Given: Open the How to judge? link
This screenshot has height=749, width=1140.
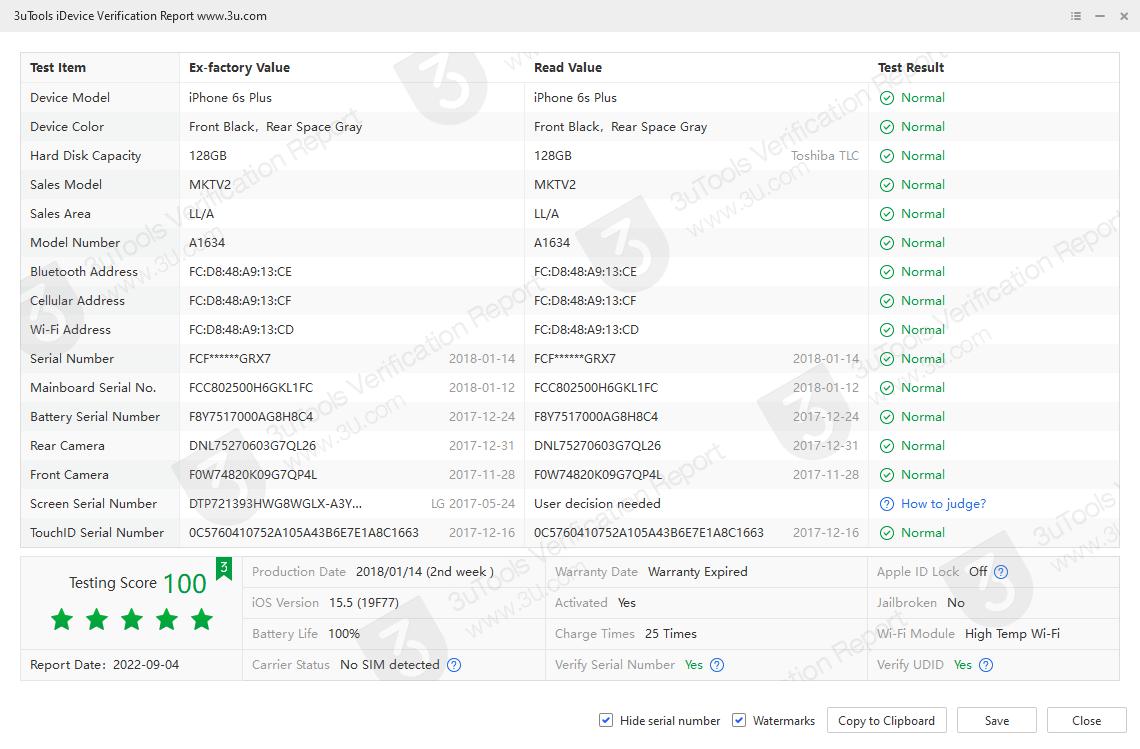Looking at the screenshot, I should tap(943, 504).
